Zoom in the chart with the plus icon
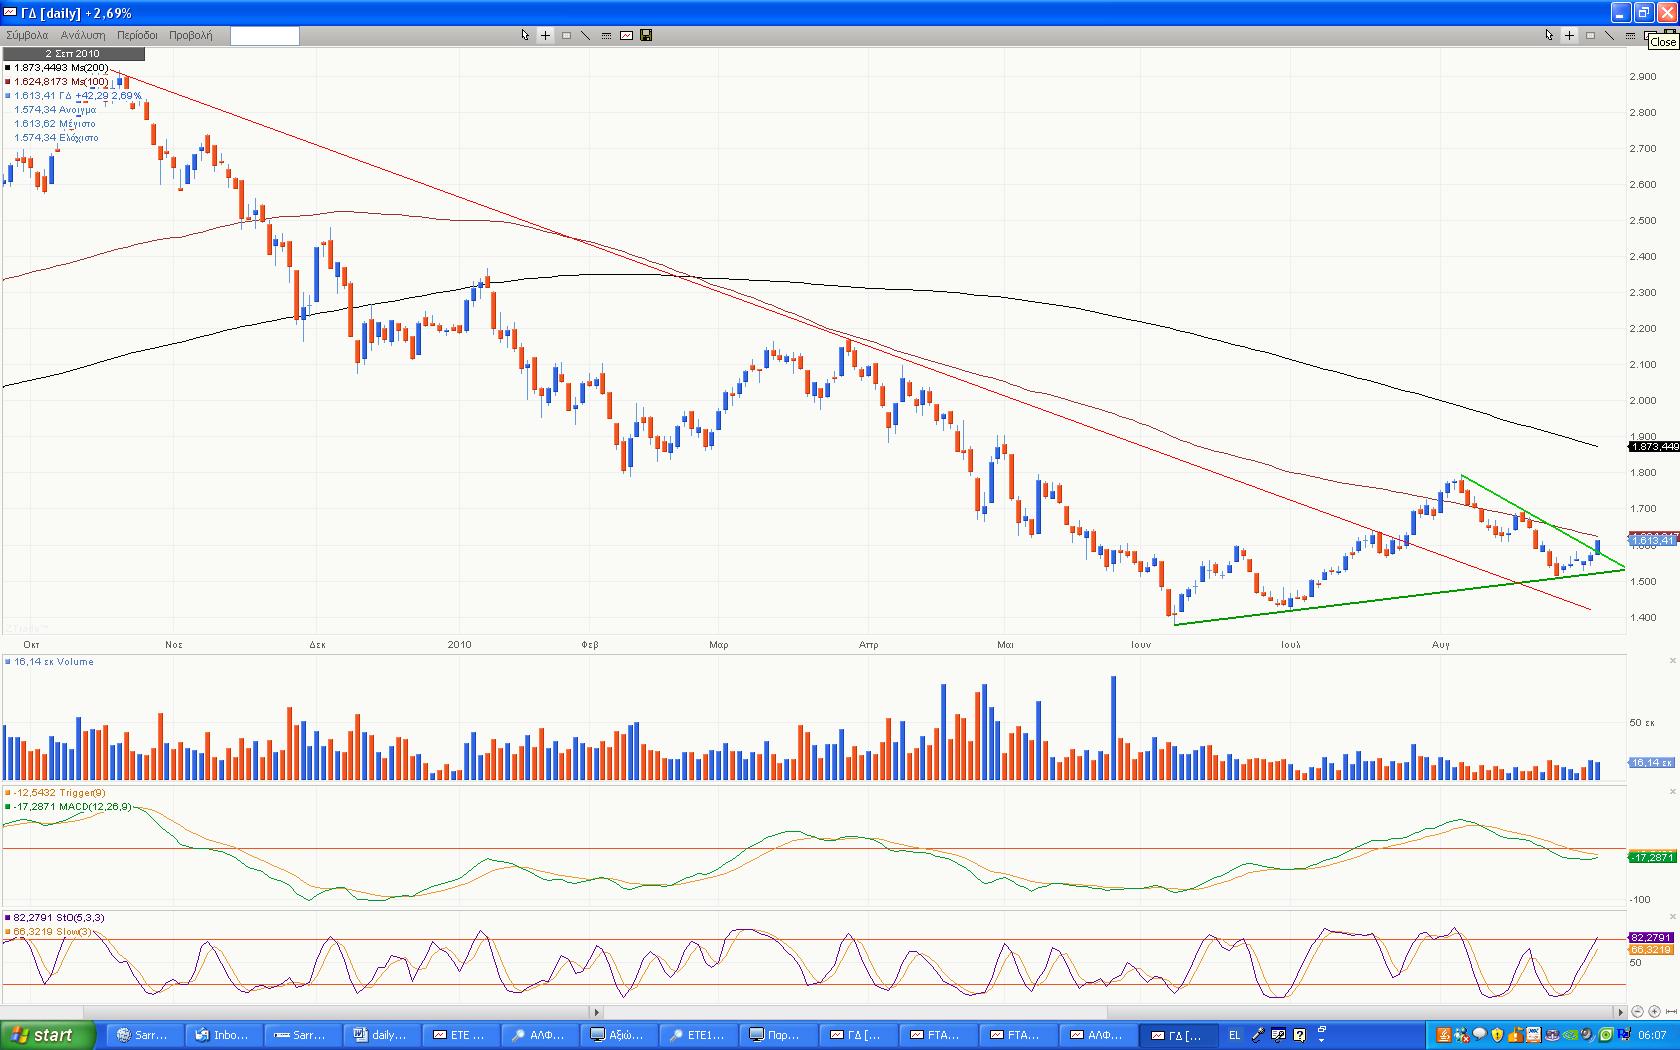The image size is (1680, 1050). [x=1654, y=1012]
